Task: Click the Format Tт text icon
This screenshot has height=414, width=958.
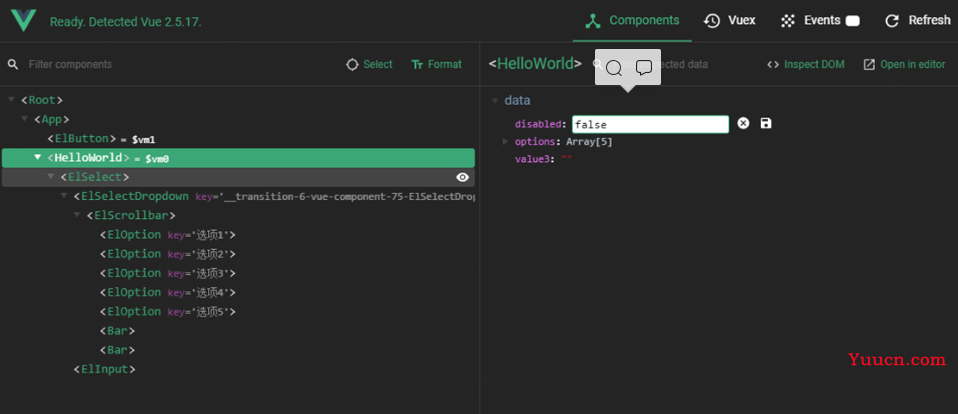Action: 417,64
